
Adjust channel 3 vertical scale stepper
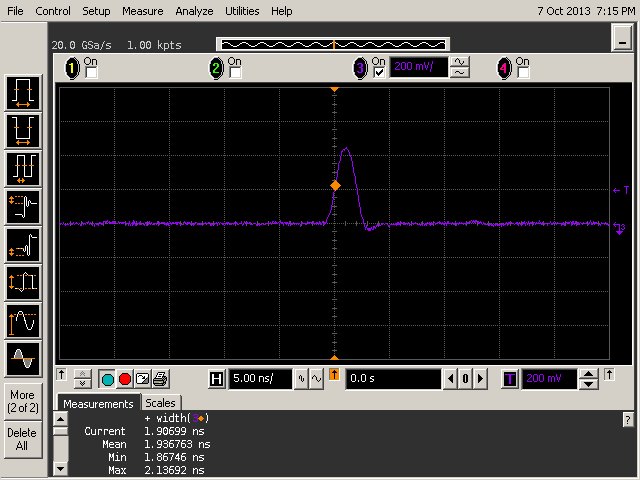pos(460,68)
